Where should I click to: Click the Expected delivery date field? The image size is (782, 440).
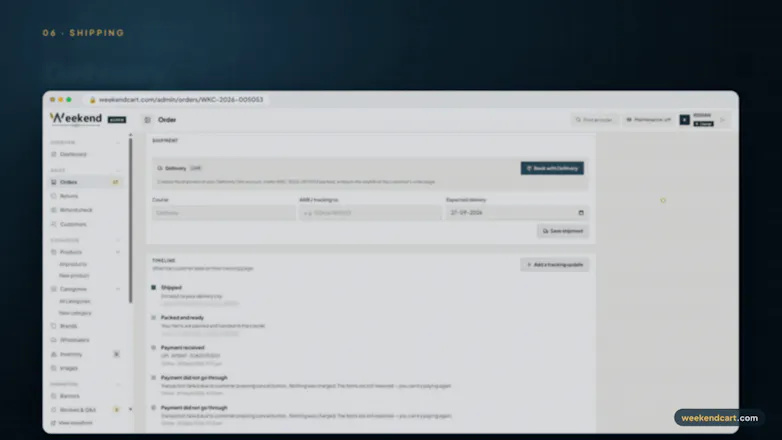click(517, 213)
